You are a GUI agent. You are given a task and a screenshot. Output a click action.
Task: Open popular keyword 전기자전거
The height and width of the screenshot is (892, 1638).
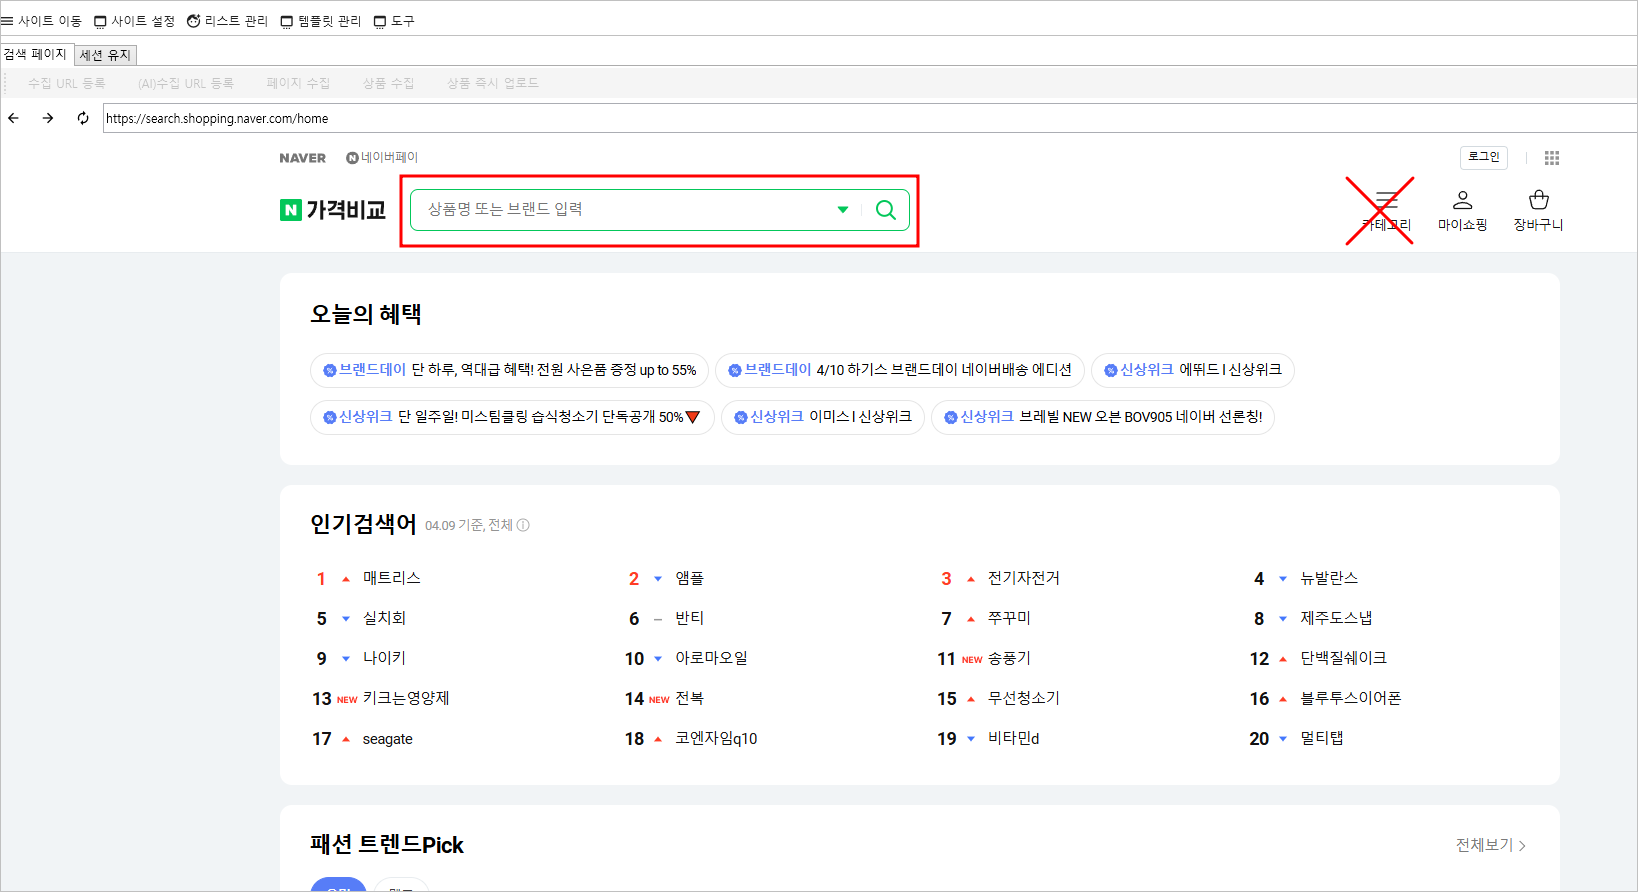(1024, 578)
